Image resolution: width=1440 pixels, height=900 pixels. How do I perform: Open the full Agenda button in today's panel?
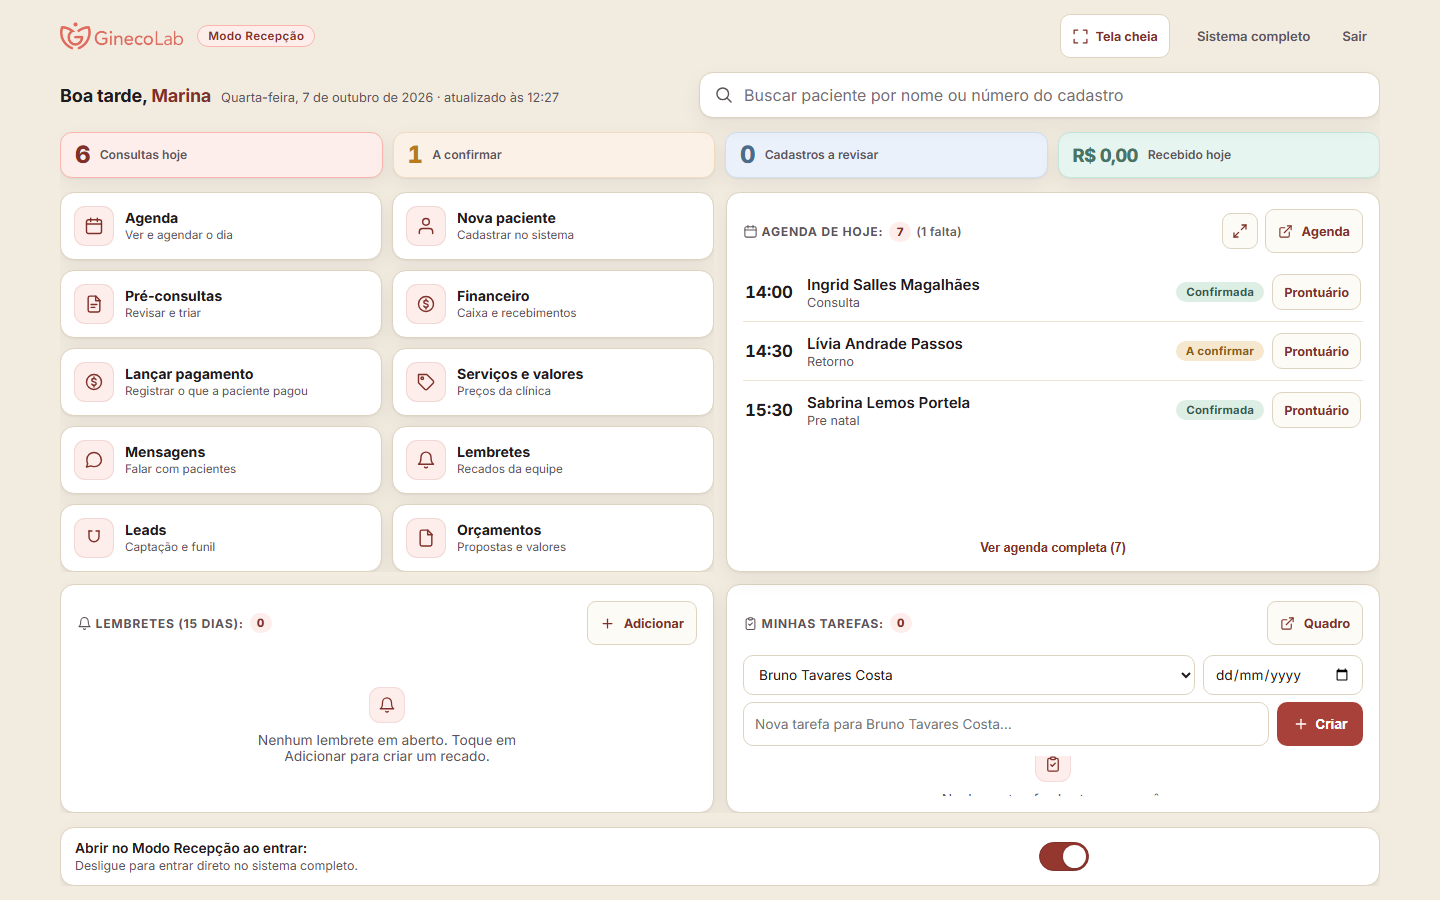(1314, 231)
